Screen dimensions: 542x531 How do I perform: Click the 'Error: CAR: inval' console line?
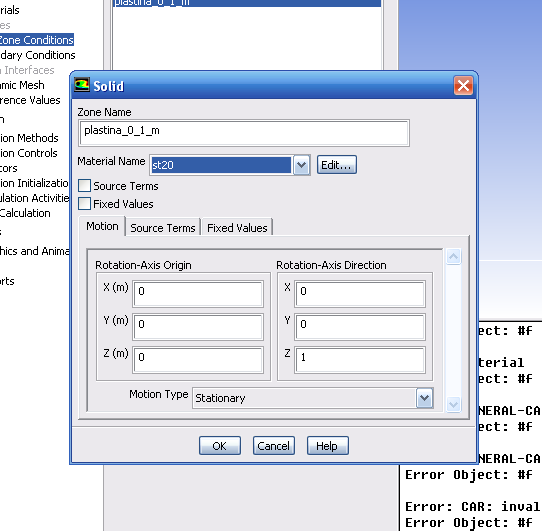(x=472, y=506)
